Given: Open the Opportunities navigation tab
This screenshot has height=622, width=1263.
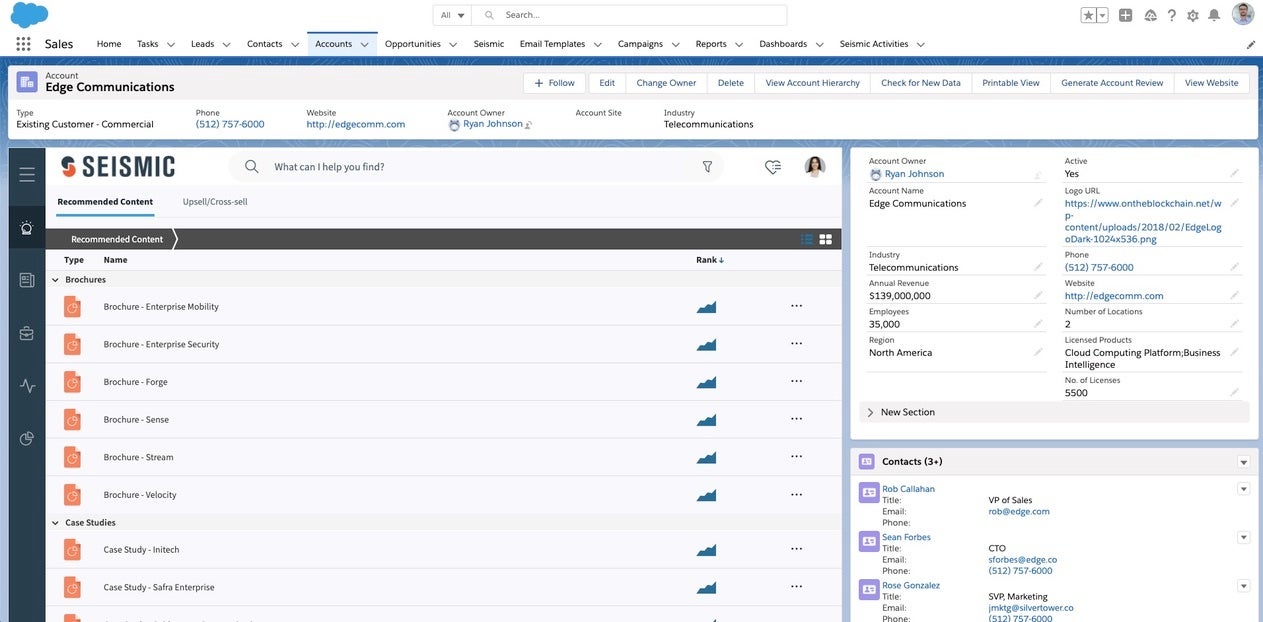Looking at the screenshot, I should (x=412, y=44).
